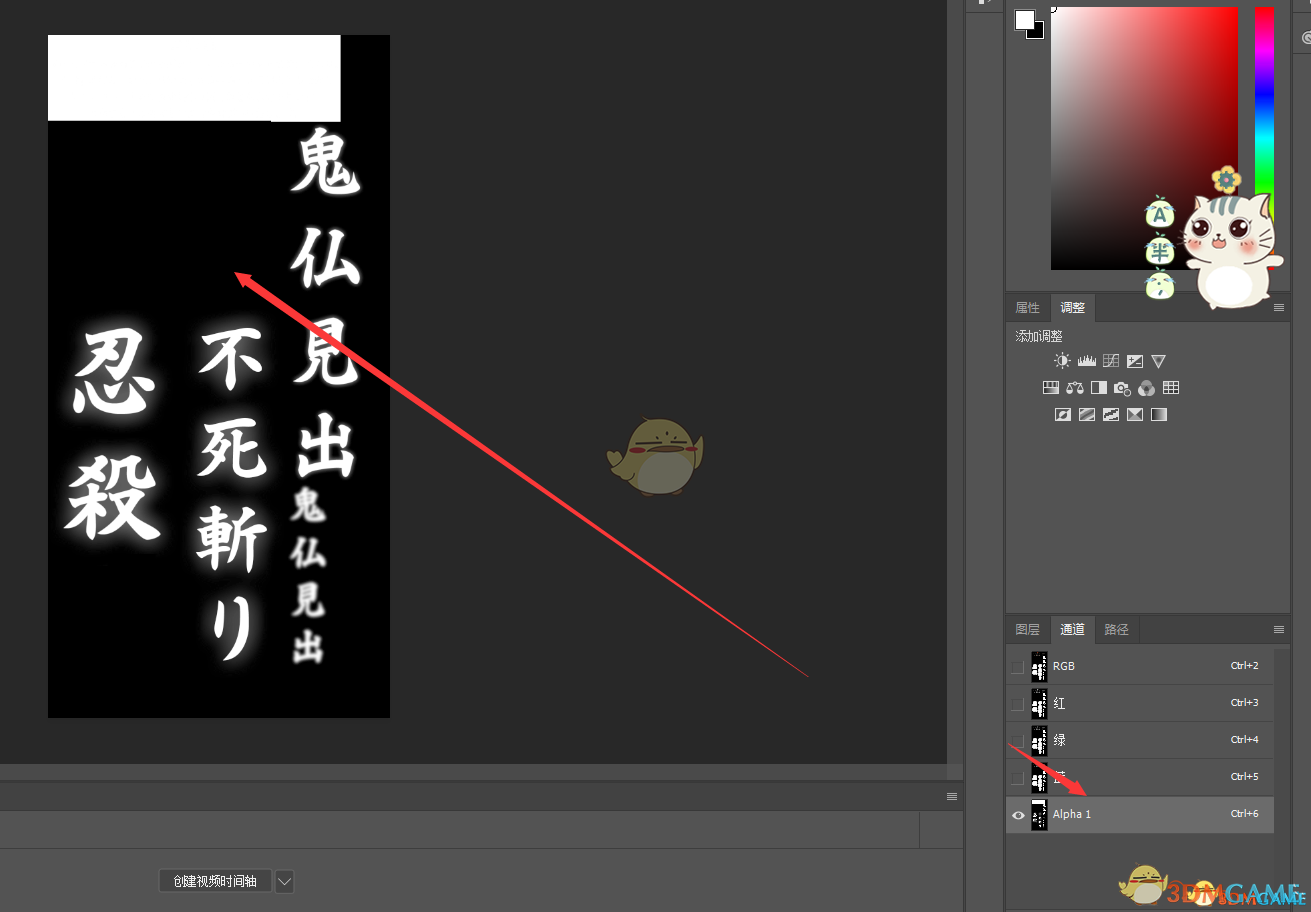
Task: Open the Adjustments panel menu
Action: point(1279,308)
